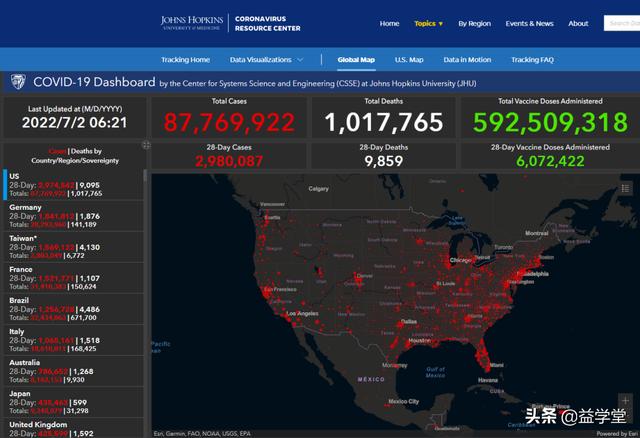Screen dimensions: 640x438
Task: Click the Total Cases value 87,769,922
Action: [x=229, y=122]
